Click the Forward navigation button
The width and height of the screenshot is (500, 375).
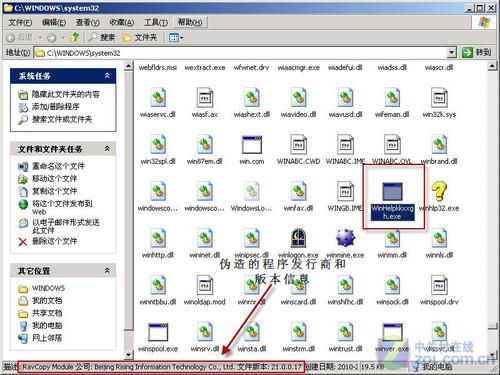pyautogui.click(x=51, y=38)
